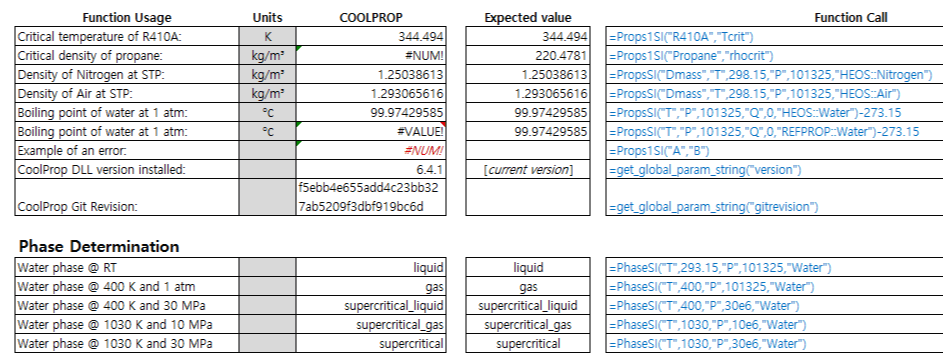Screen dimensions: 943x362
Task: Select the Function Call column header
Action: tap(850, 17)
